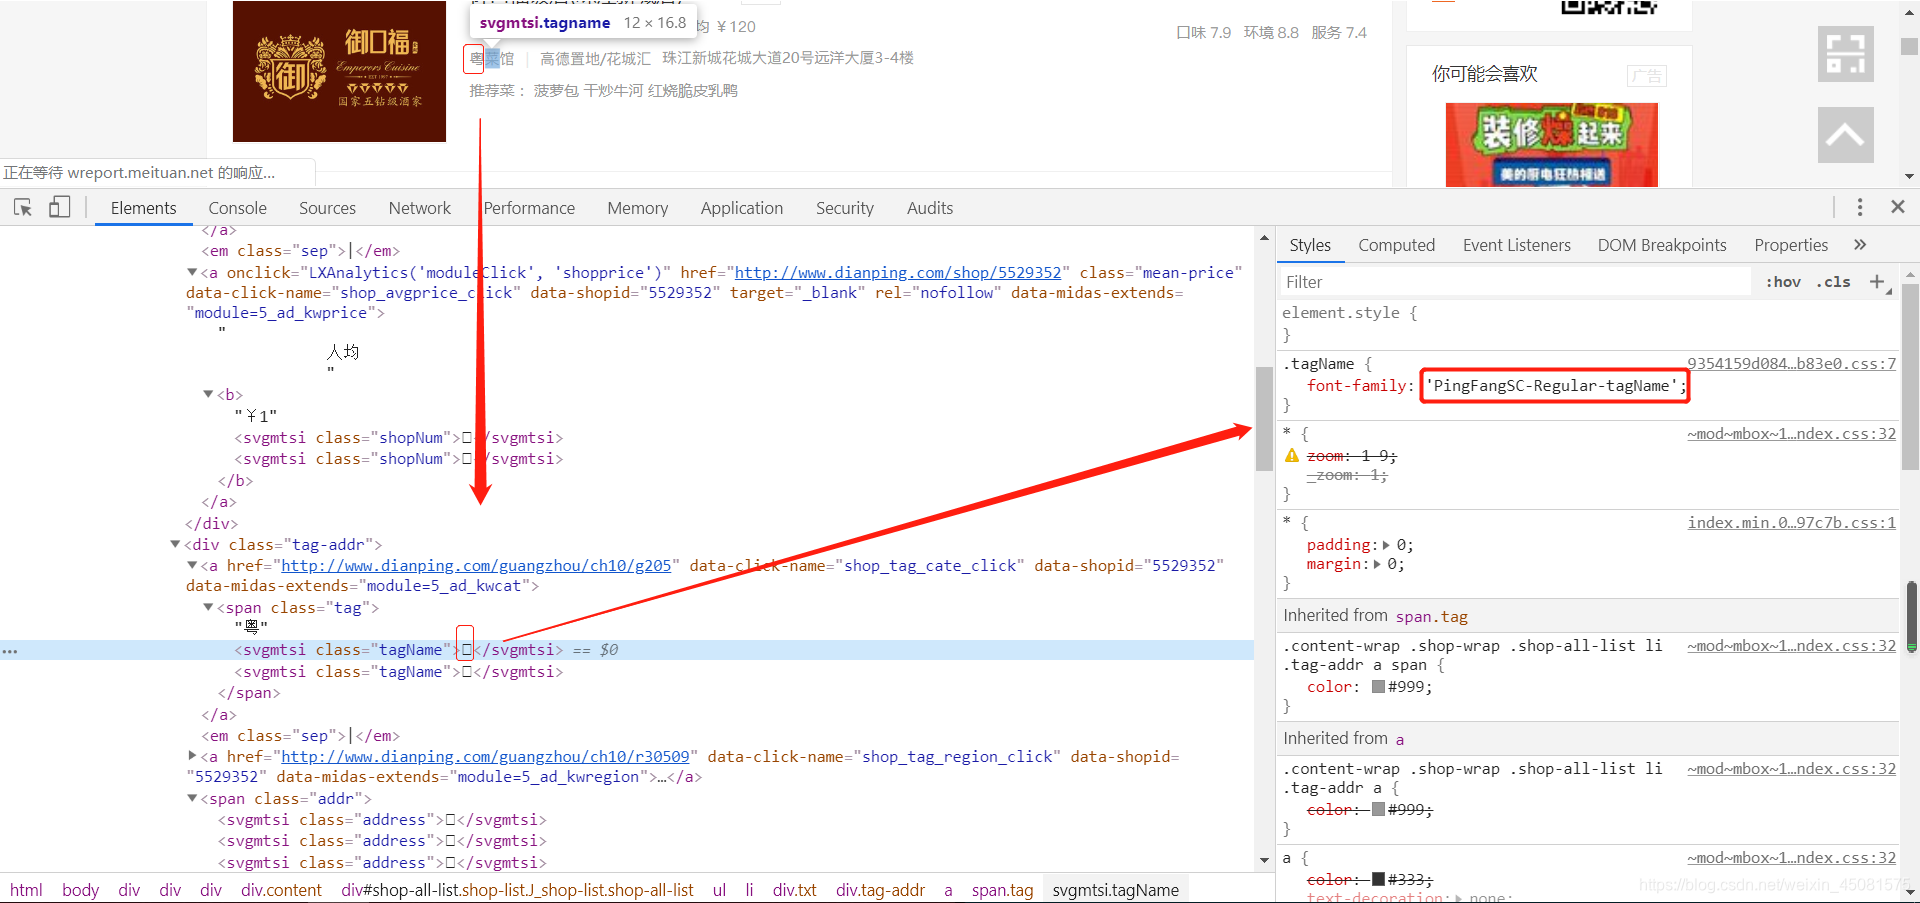Collapse the a.mean-price node triangle
Screen dimensions: 1920x903
pos(192,272)
